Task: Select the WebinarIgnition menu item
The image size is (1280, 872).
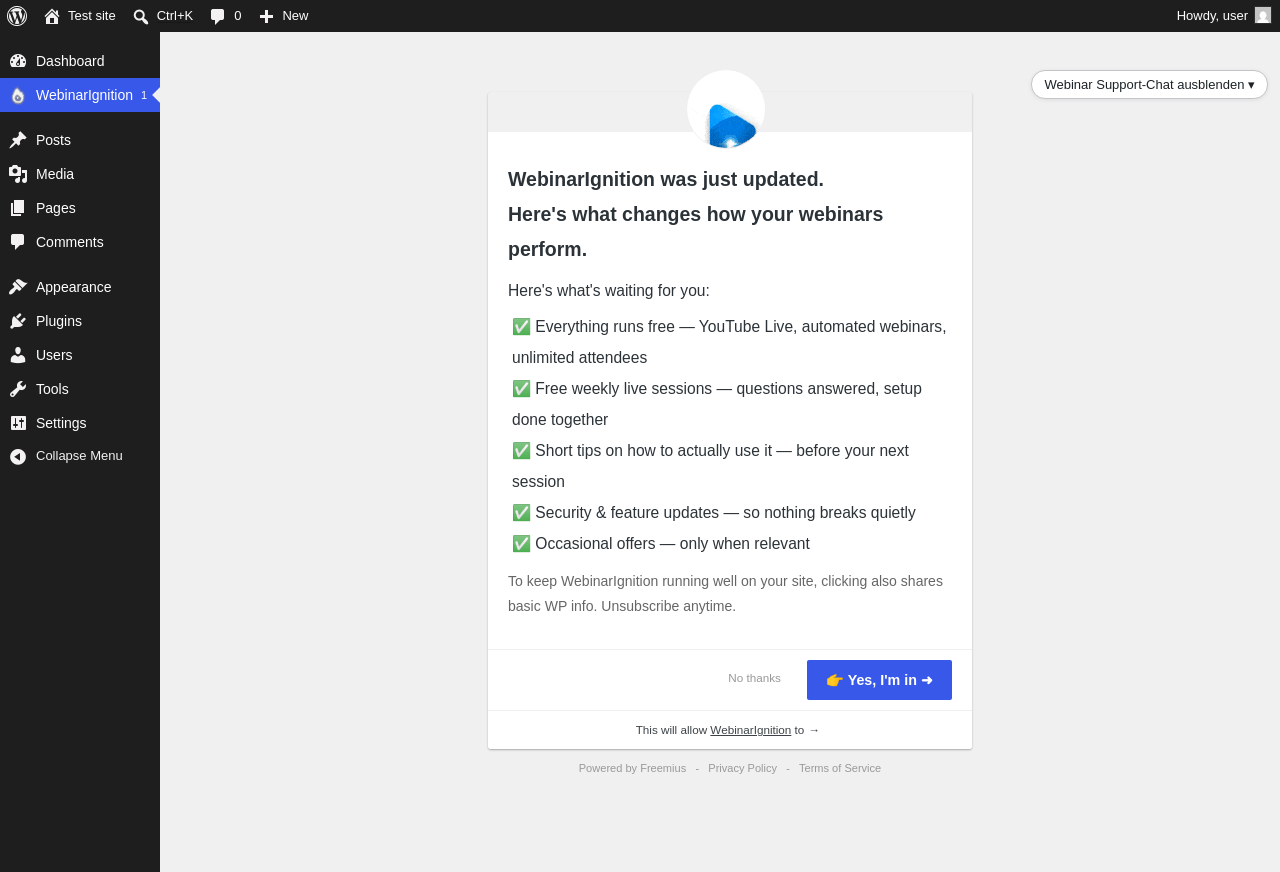Action: pos(80,95)
